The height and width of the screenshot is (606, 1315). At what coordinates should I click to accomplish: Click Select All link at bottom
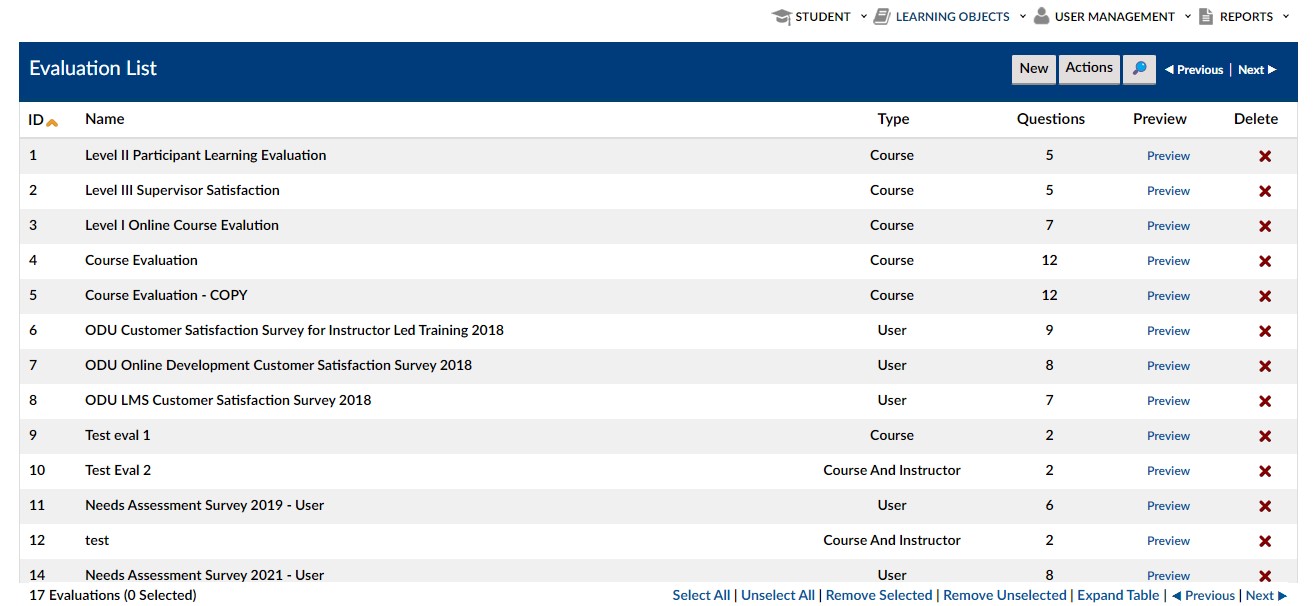(700, 595)
